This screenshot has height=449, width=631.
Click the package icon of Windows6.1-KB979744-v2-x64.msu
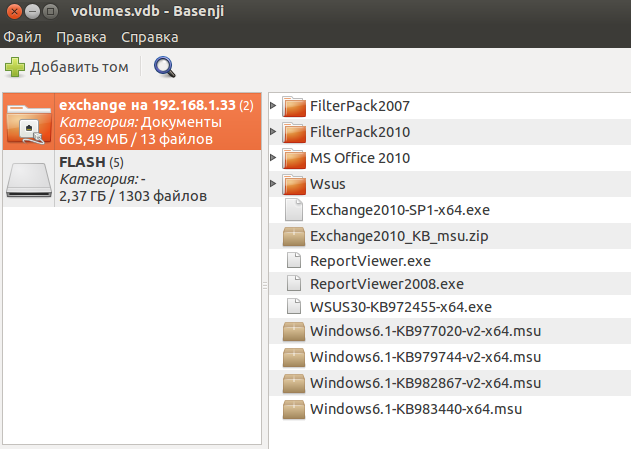coord(294,357)
